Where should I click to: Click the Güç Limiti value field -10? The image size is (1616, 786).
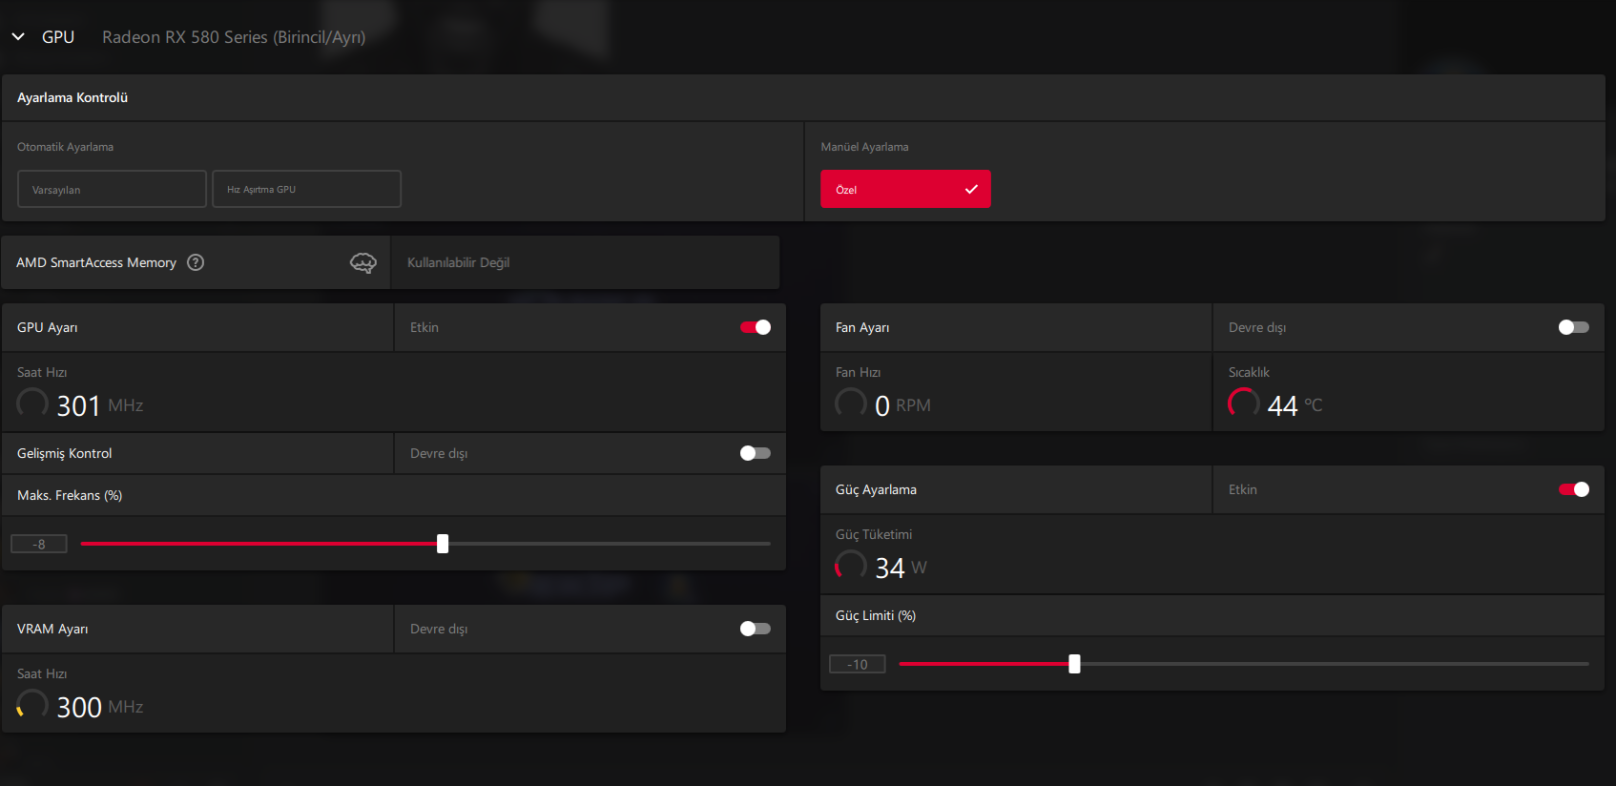pyautogui.click(x=857, y=664)
